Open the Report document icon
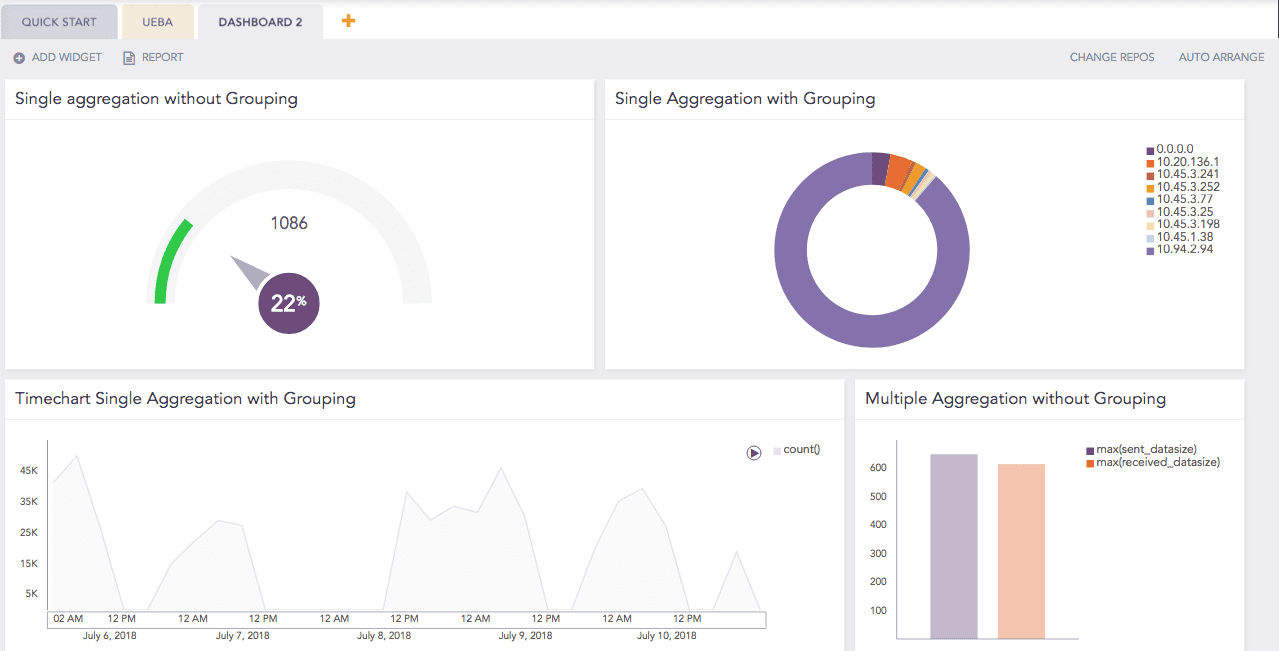This screenshot has height=651, width=1279. tap(127, 57)
